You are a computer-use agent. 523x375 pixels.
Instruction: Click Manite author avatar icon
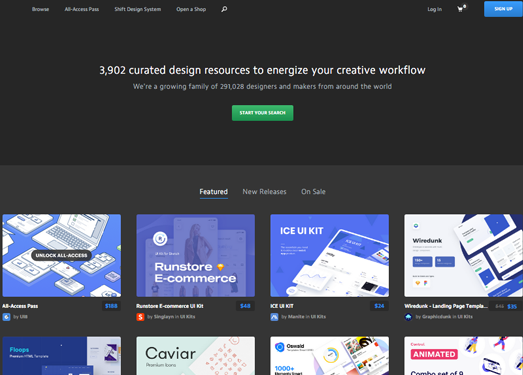click(x=274, y=317)
